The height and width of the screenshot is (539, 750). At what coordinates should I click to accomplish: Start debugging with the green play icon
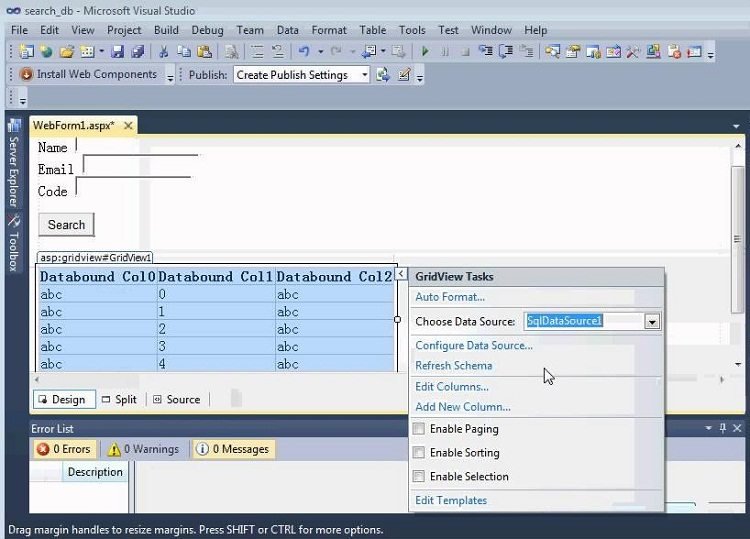coord(425,51)
